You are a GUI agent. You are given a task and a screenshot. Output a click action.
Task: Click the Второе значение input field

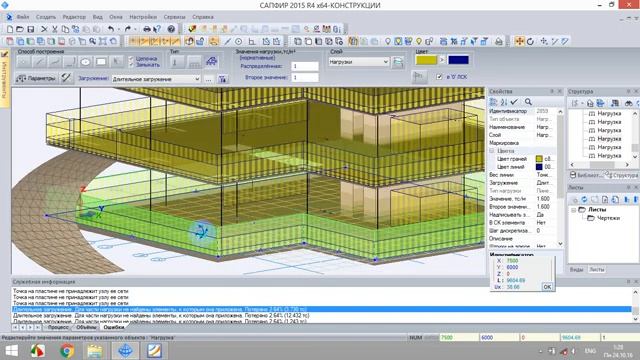coord(304,77)
